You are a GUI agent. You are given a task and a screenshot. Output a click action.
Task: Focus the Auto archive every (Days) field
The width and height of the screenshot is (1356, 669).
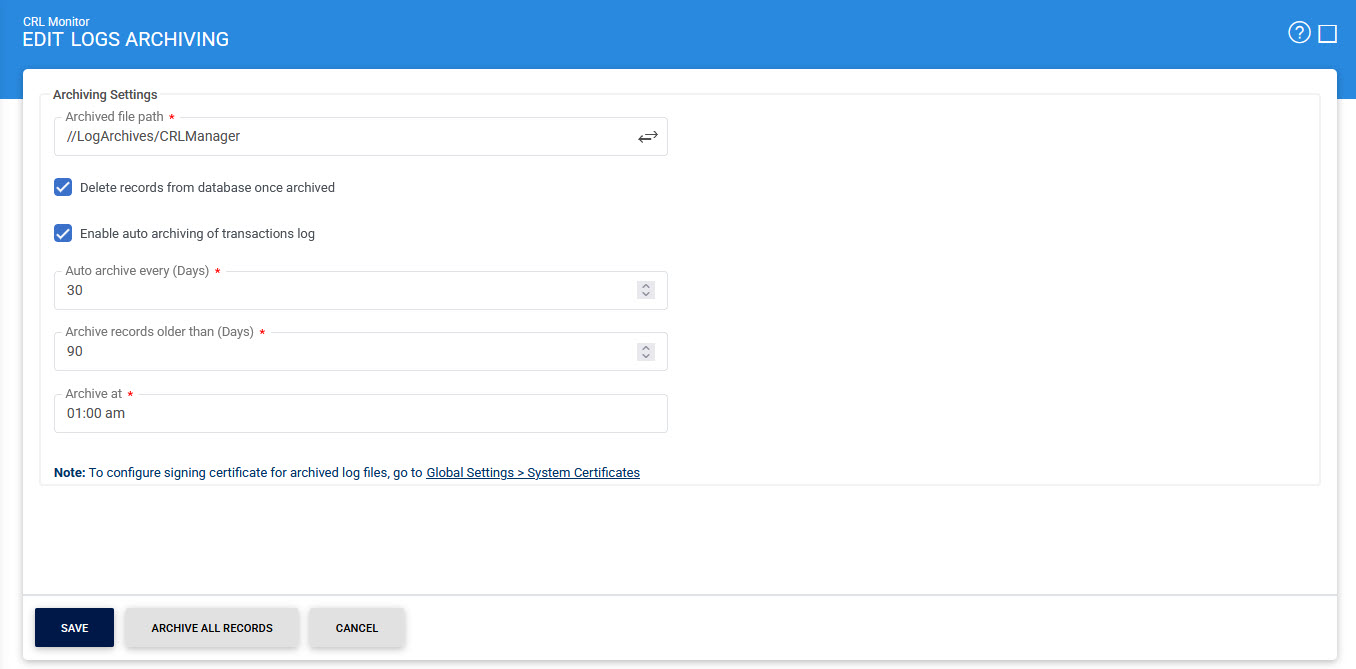340,291
